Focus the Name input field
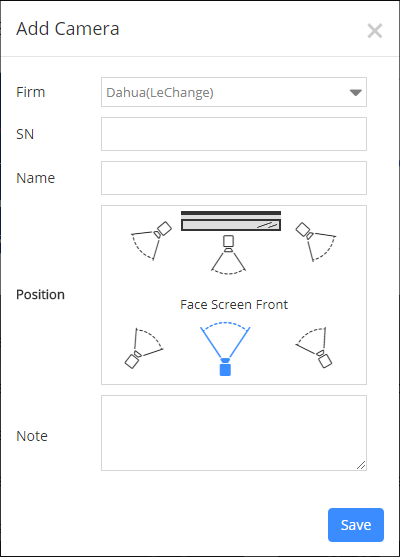The height and width of the screenshot is (557, 400). (234, 178)
